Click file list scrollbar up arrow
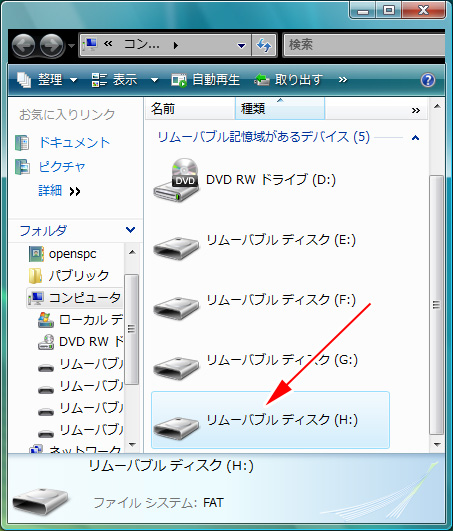453x531 pixels. tap(437, 106)
